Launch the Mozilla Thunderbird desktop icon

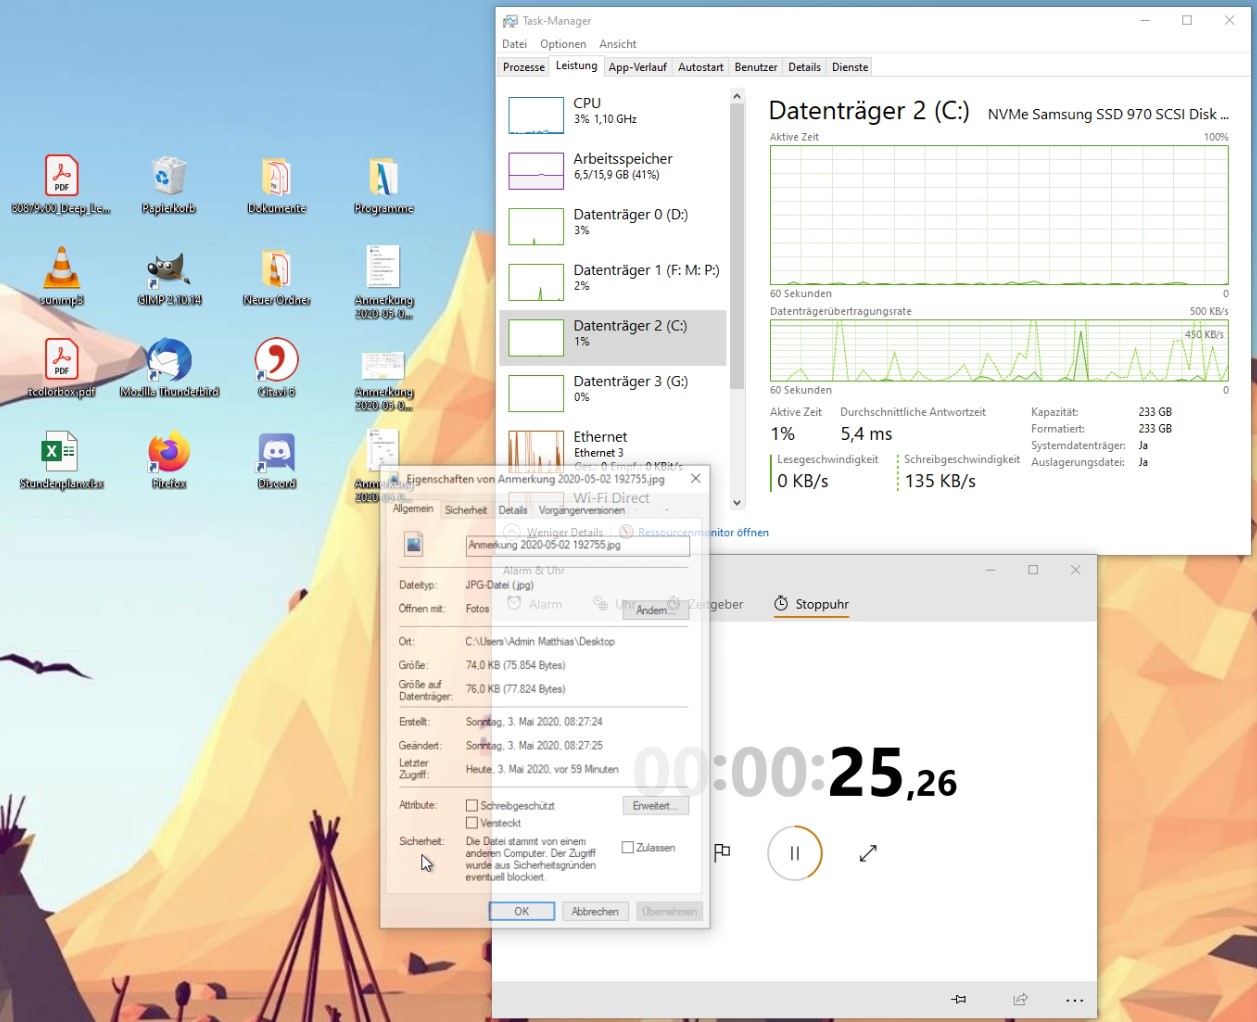169,369
